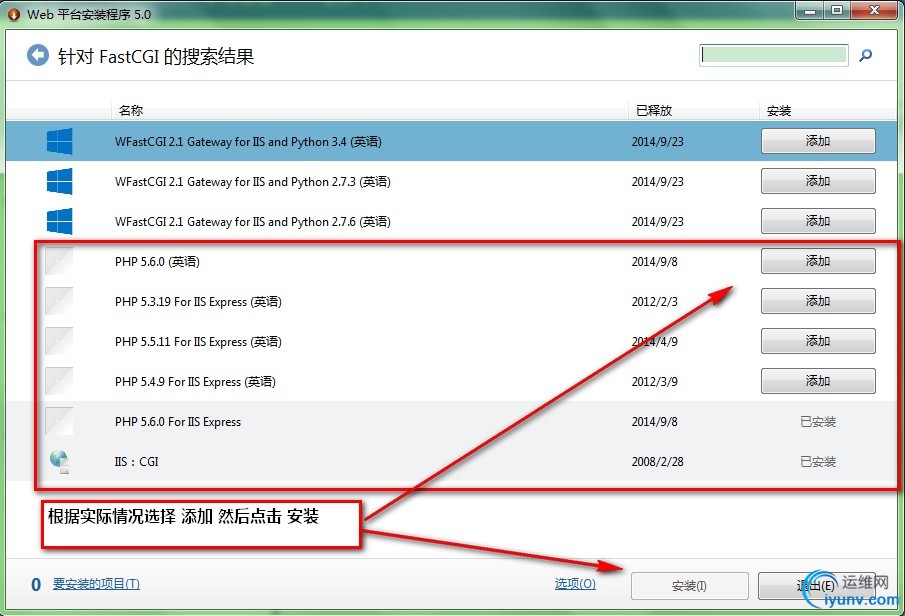This screenshot has width=905, height=616.
Task: Click the back arrow icon
Action: pyautogui.click(x=38, y=55)
